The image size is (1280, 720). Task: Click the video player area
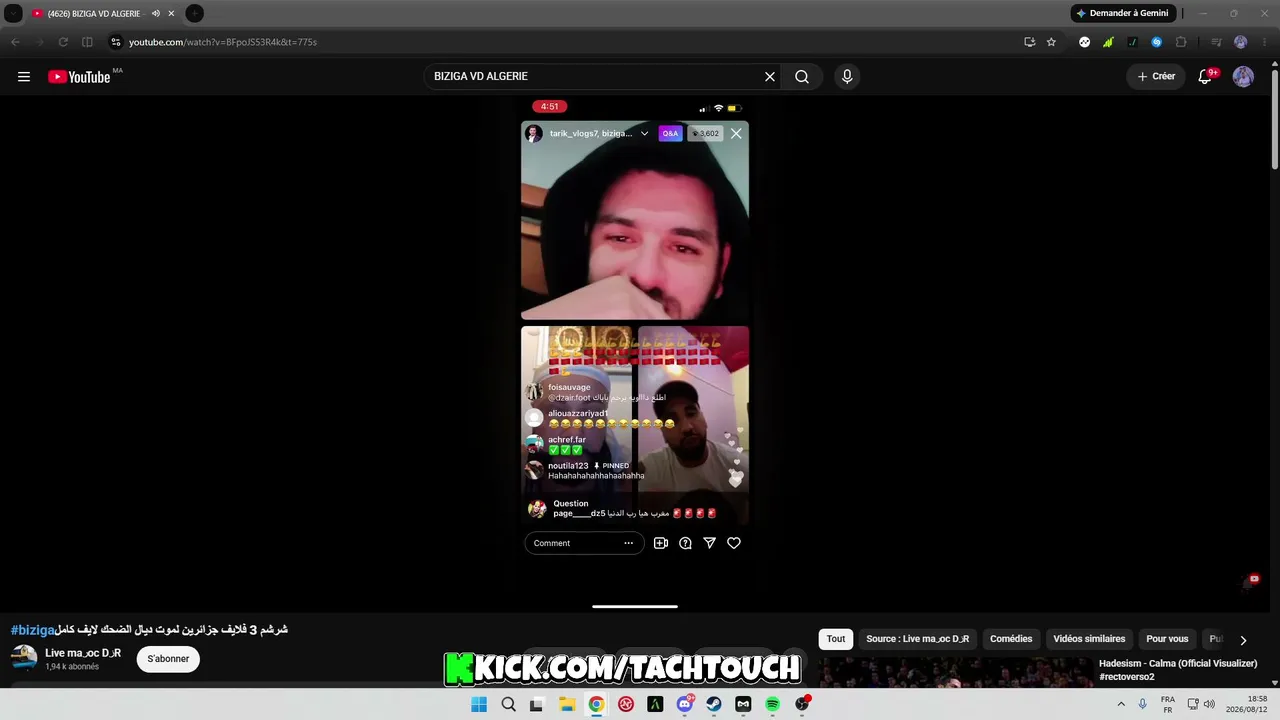point(635,352)
